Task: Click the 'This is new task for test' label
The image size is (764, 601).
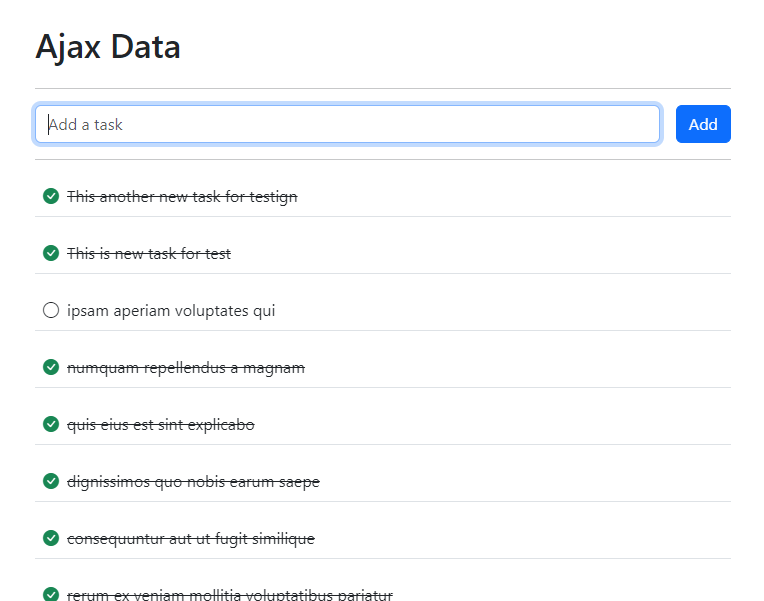Action: point(149,254)
